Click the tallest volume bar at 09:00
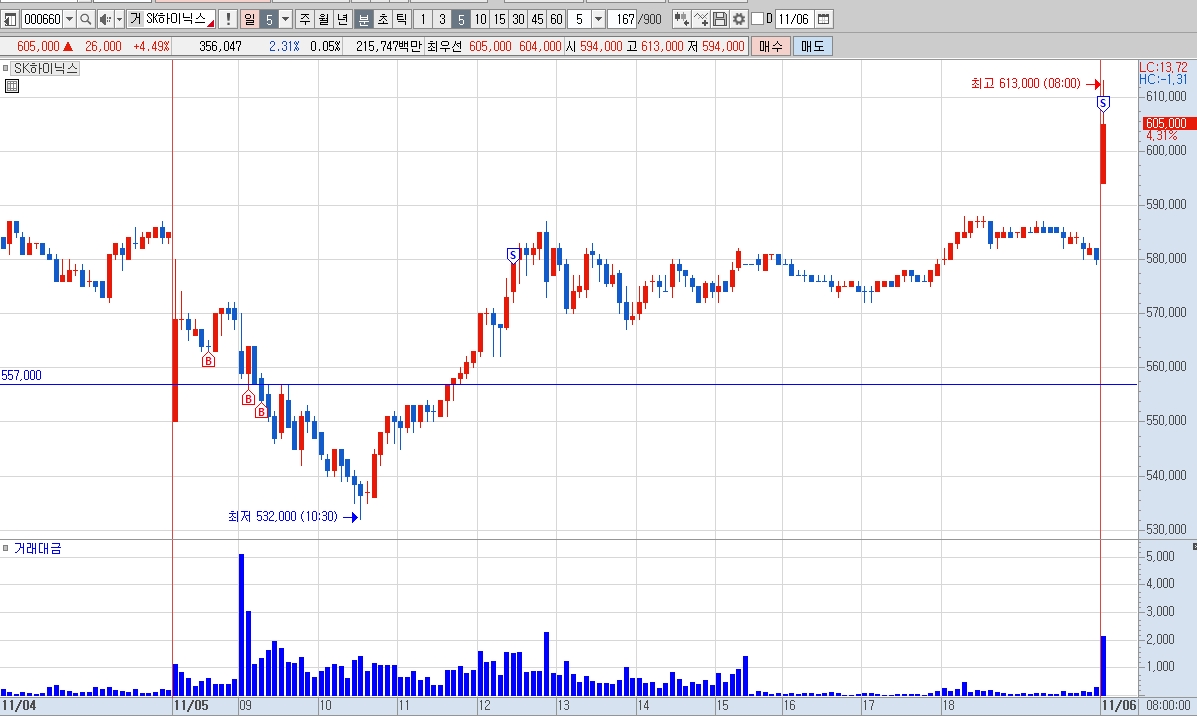Screen dimensions: 1197x716 point(241,624)
